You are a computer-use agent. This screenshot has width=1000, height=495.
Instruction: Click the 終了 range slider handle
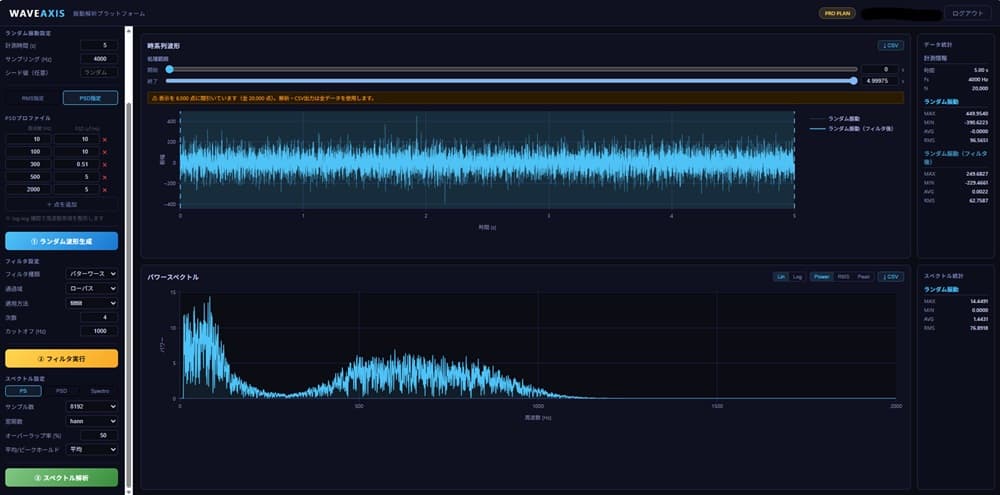pyautogui.click(x=853, y=80)
